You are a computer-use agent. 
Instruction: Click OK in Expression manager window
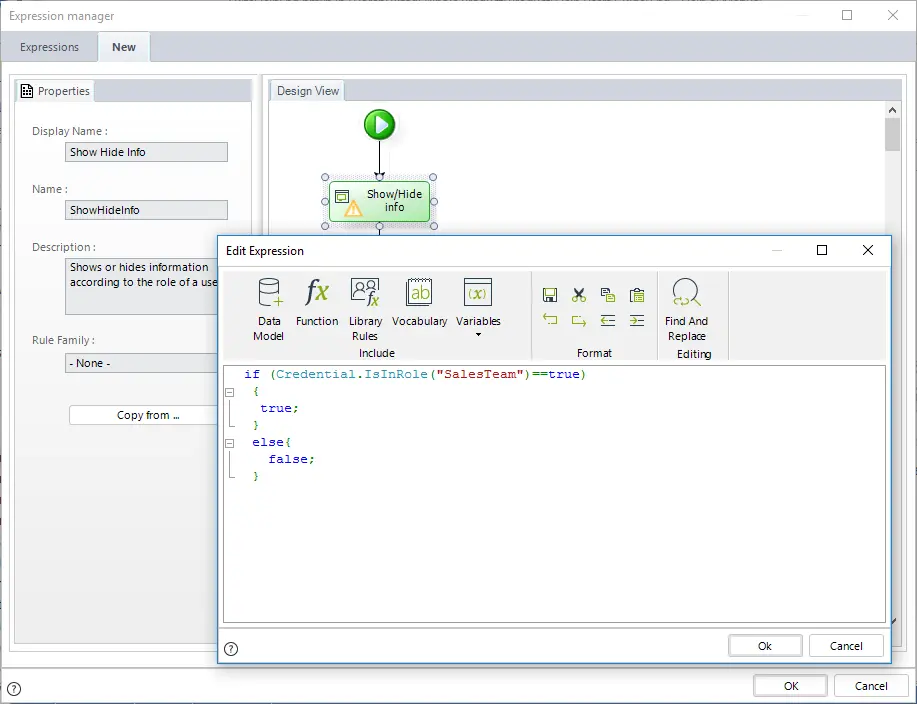(x=791, y=686)
